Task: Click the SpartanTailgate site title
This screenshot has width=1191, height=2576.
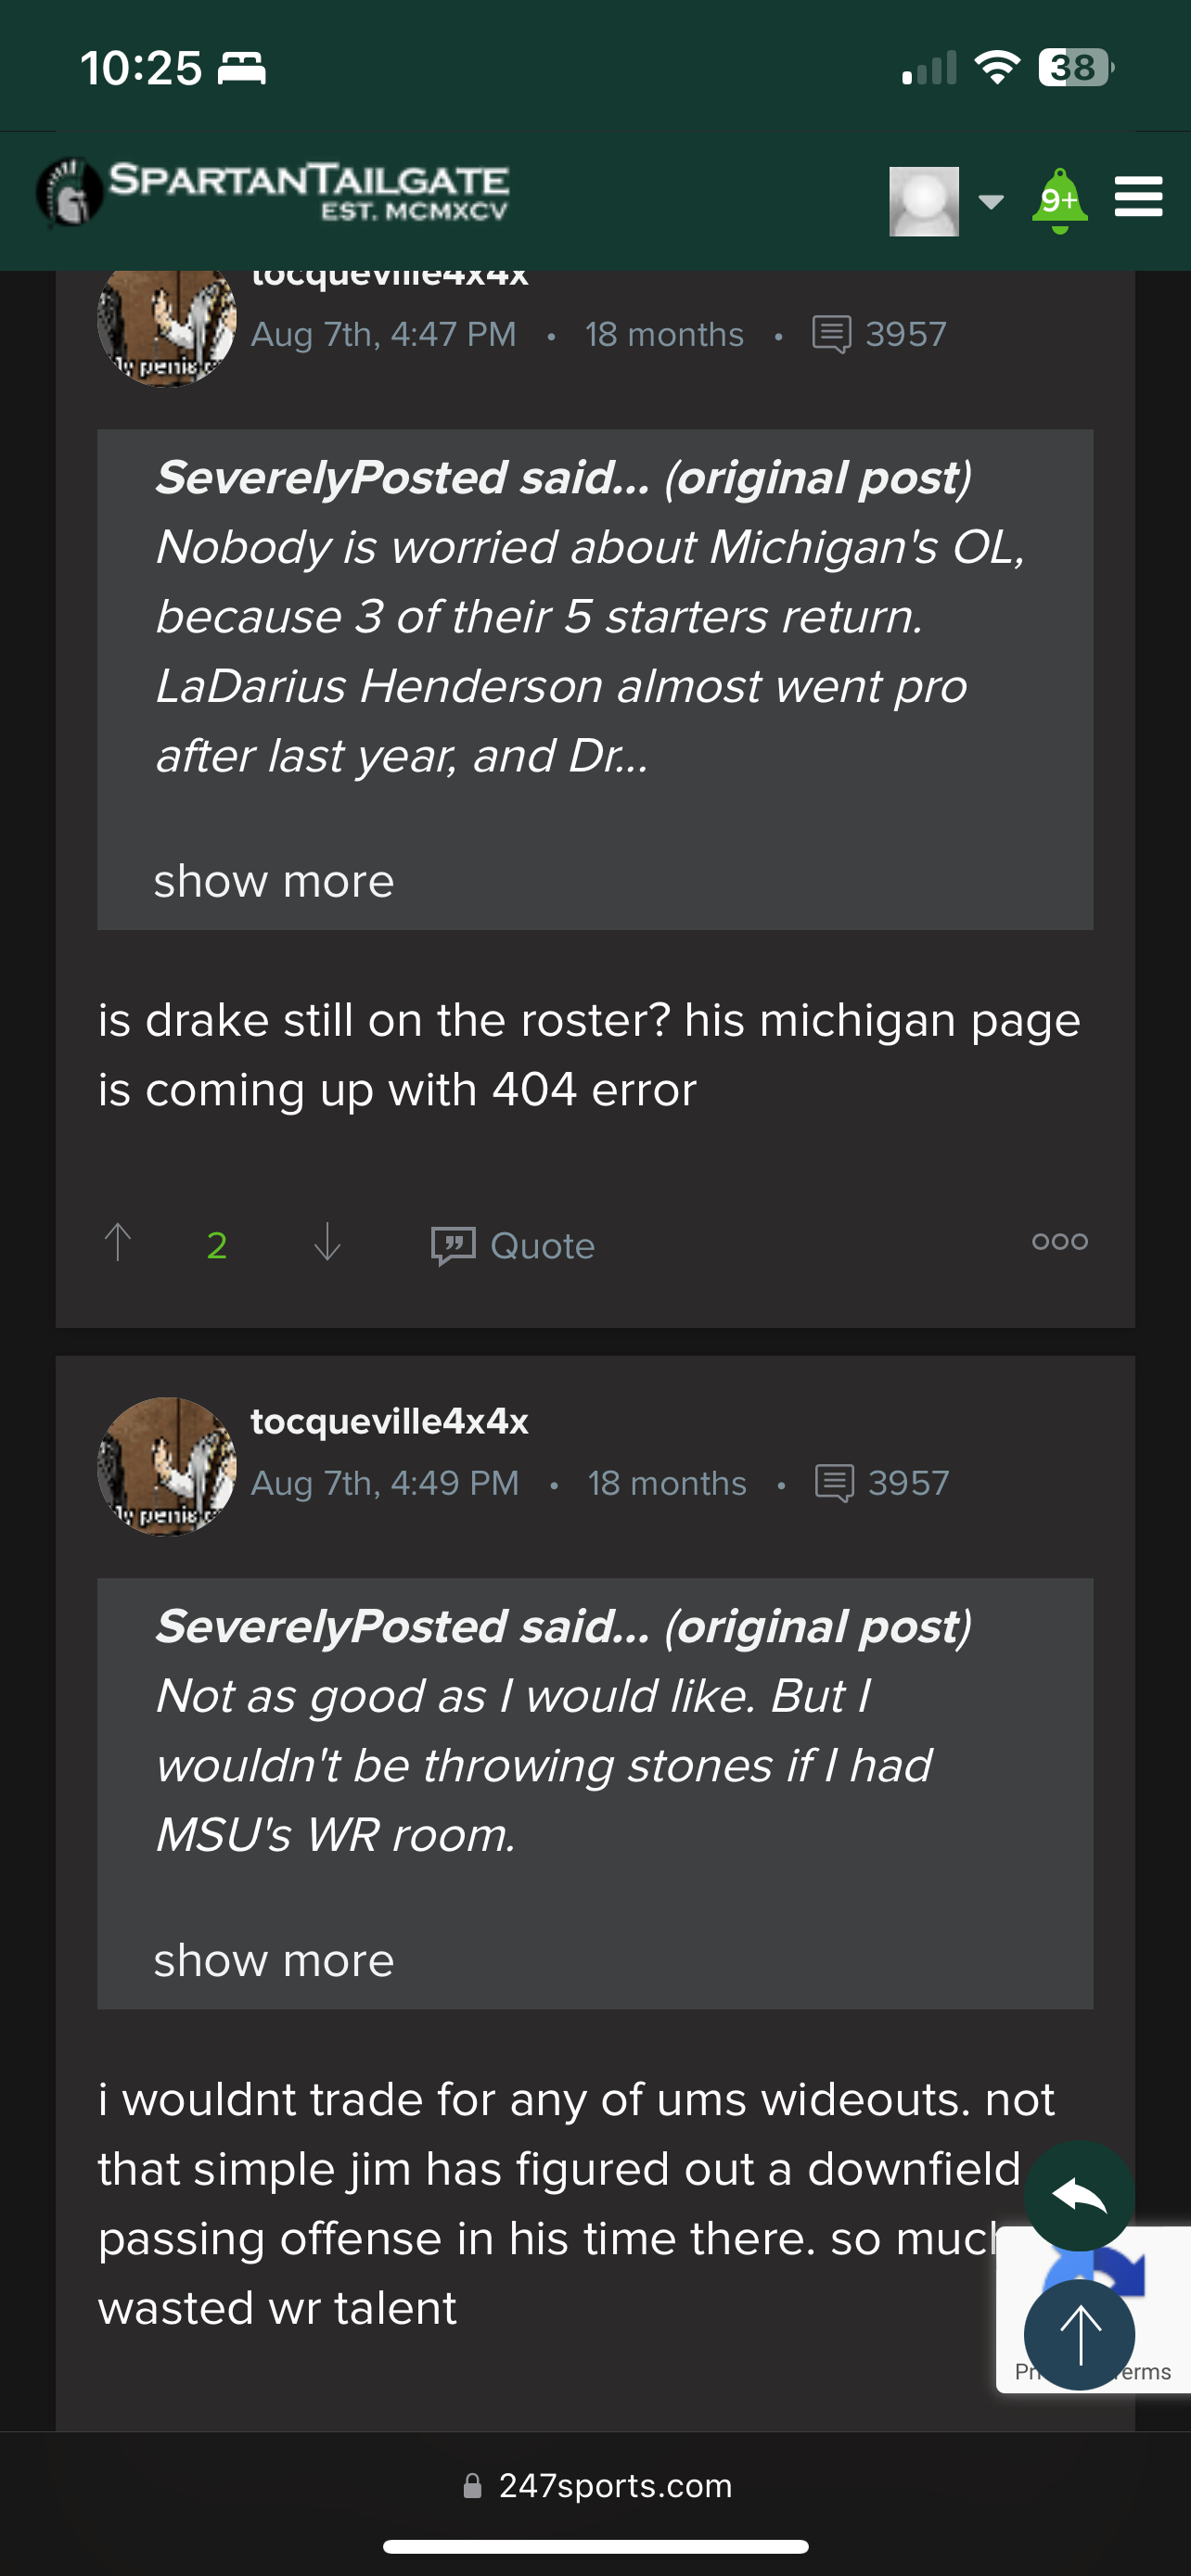Action: [x=309, y=190]
